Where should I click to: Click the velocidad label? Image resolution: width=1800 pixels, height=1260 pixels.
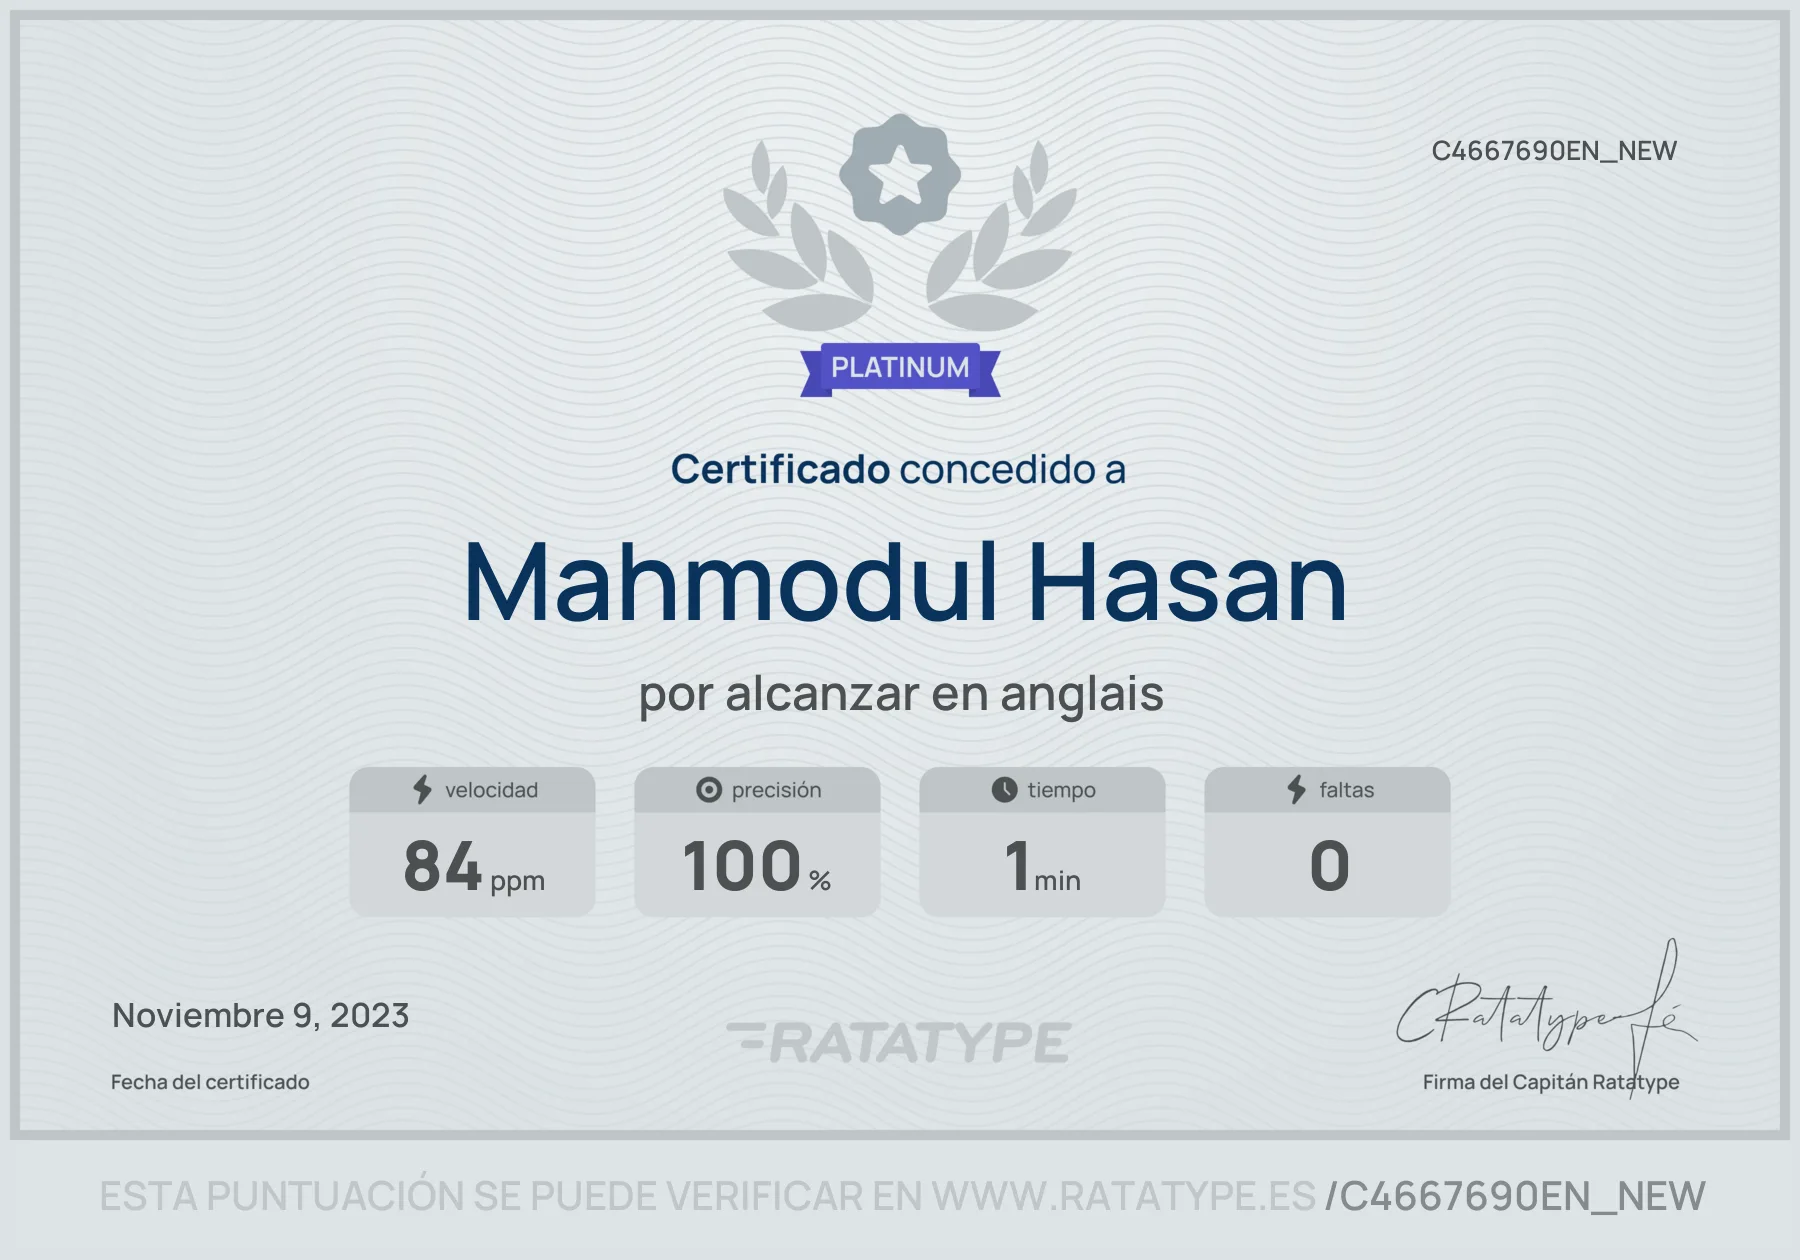coord(491,790)
